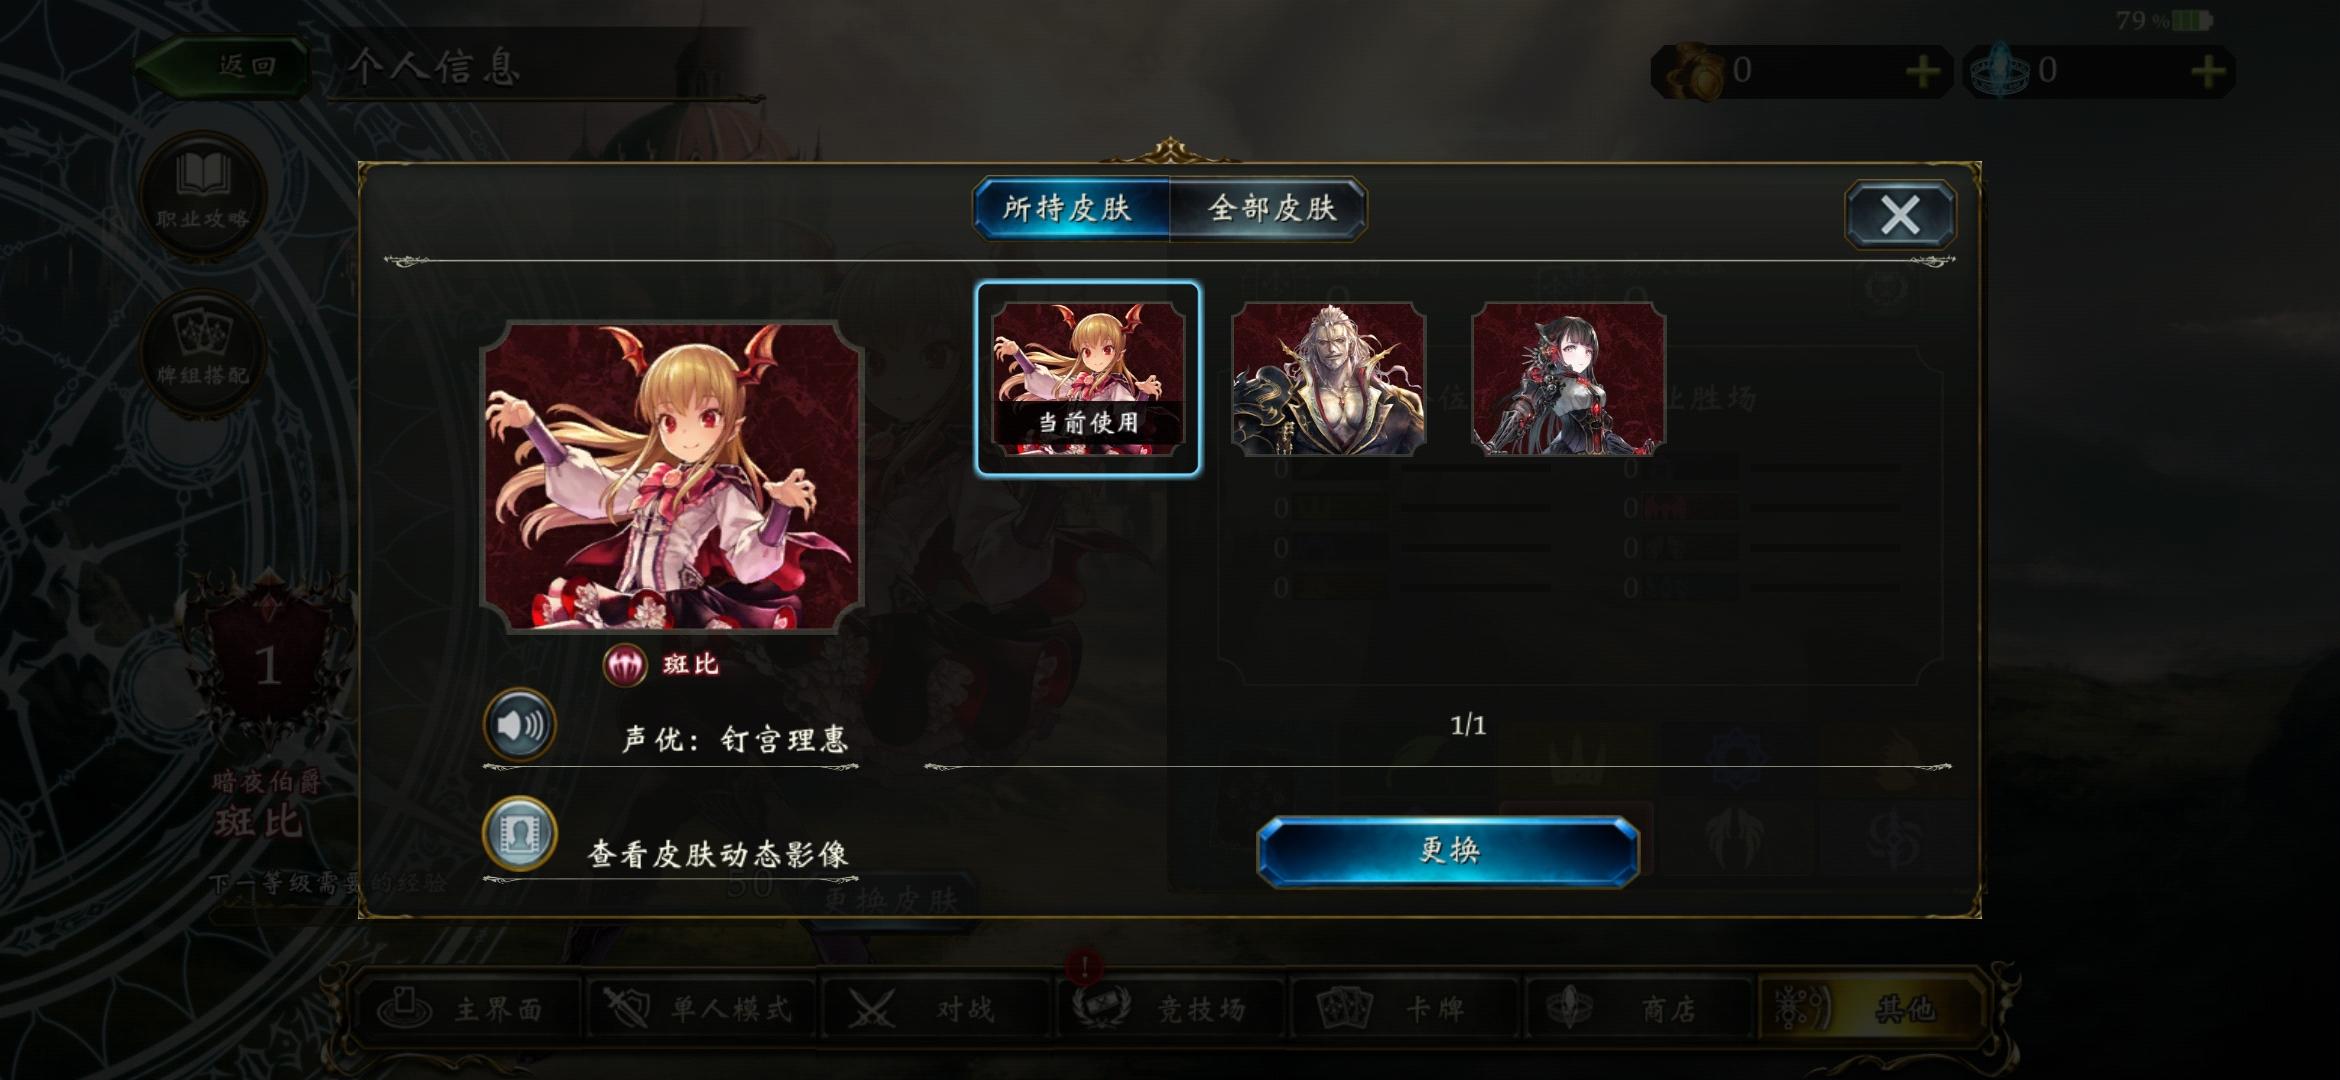The image size is (2340, 1080).
Task: Close the skin selection dialog
Action: (x=1900, y=214)
